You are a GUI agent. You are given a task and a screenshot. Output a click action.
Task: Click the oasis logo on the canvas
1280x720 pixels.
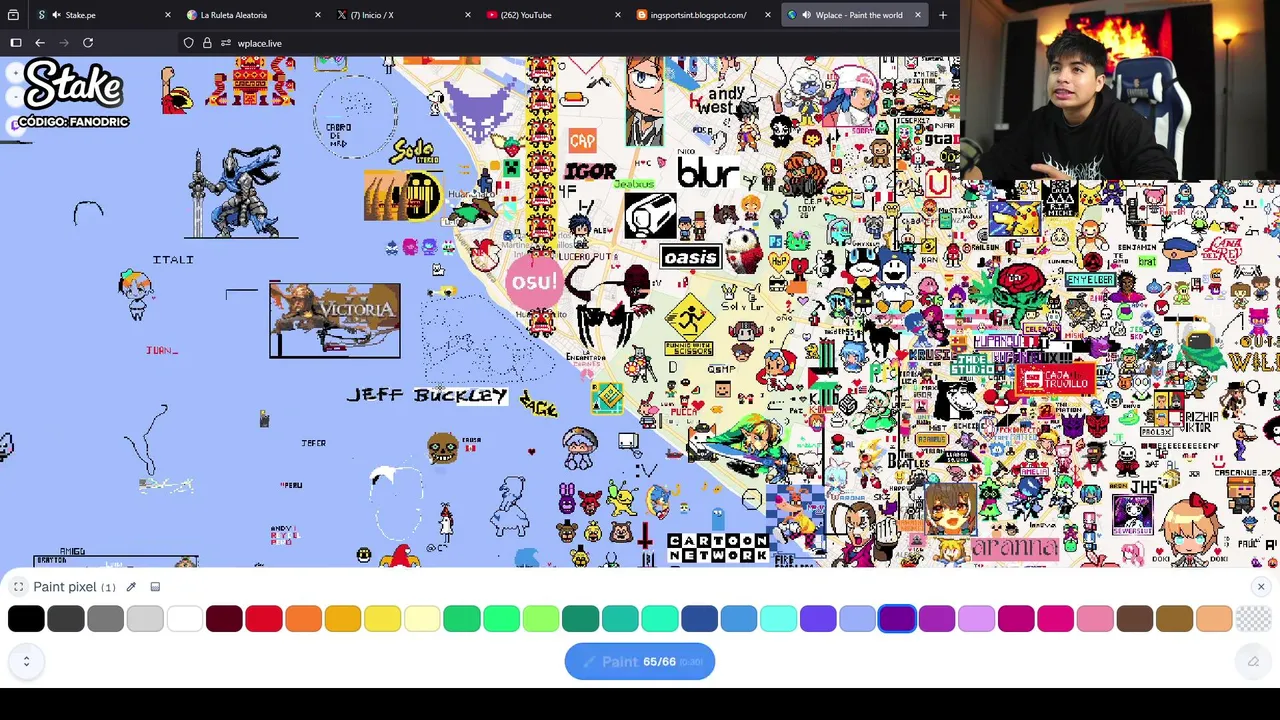(690, 257)
